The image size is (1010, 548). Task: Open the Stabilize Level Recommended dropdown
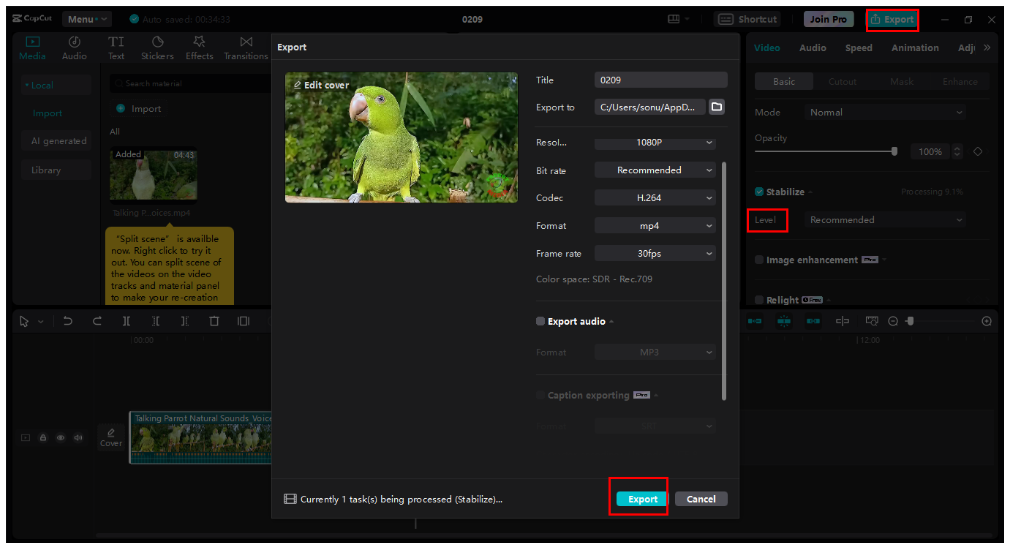click(x=884, y=220)
